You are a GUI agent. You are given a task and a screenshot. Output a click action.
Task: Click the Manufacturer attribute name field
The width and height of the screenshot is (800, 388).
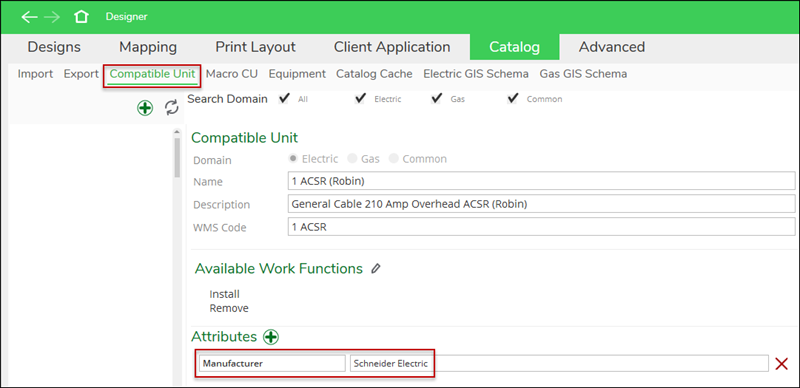272,363
